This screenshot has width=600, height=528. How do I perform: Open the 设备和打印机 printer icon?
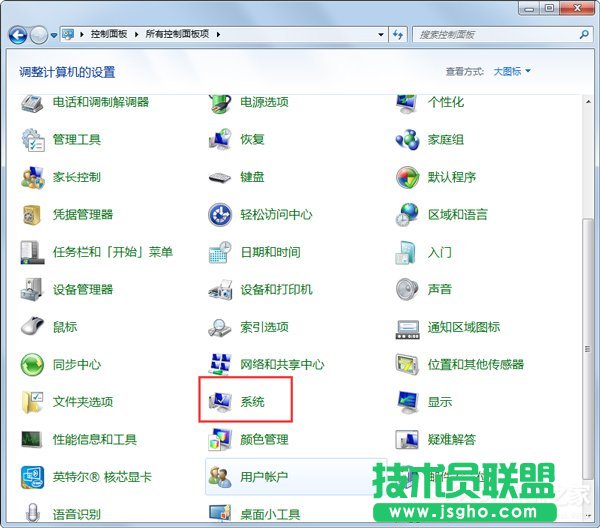(220, 290)
